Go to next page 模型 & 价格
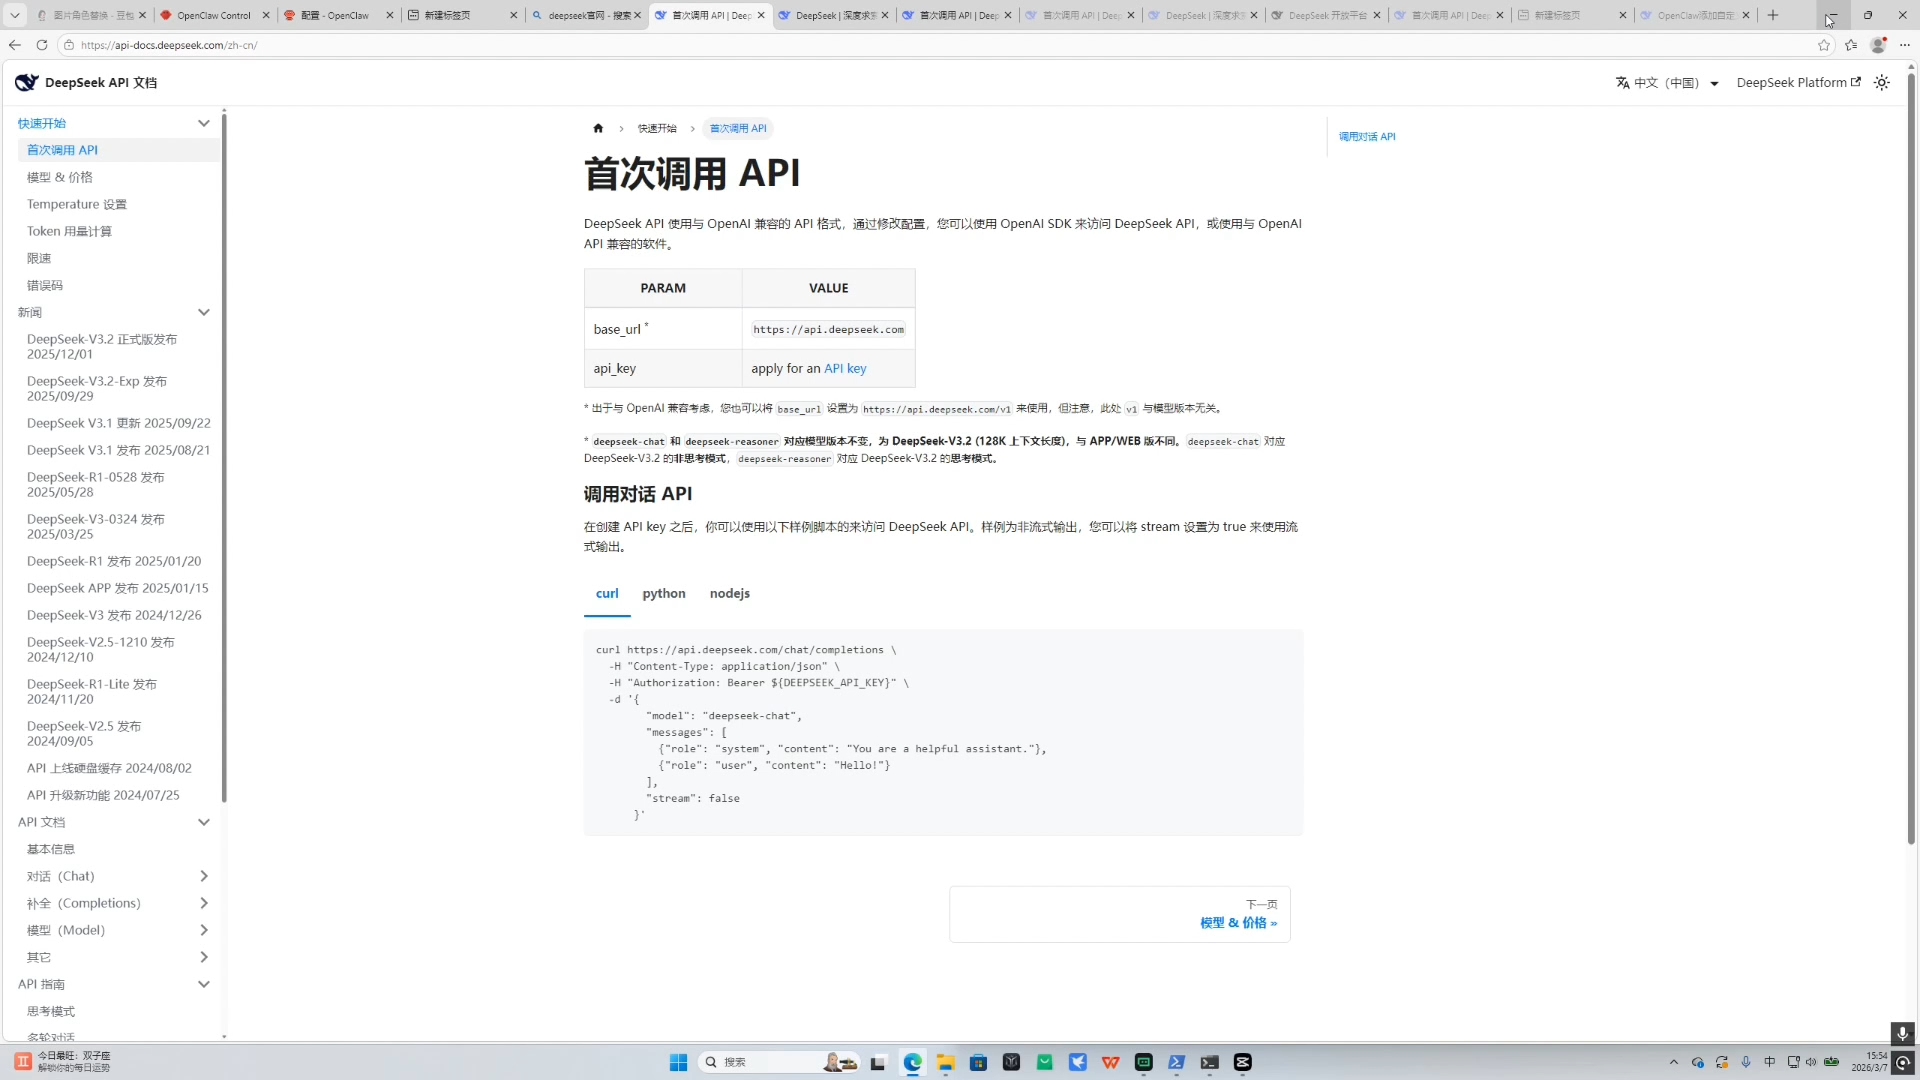 tap(1238, 923)
